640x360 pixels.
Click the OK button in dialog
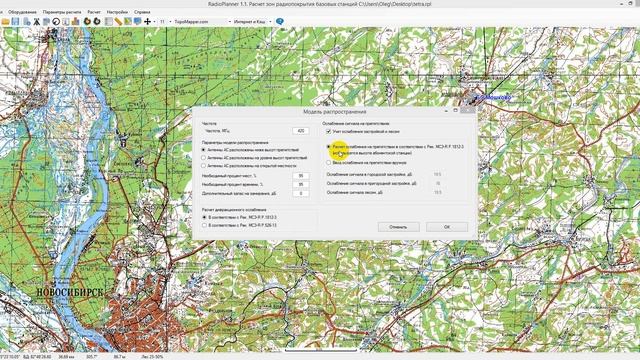(447, 227)
